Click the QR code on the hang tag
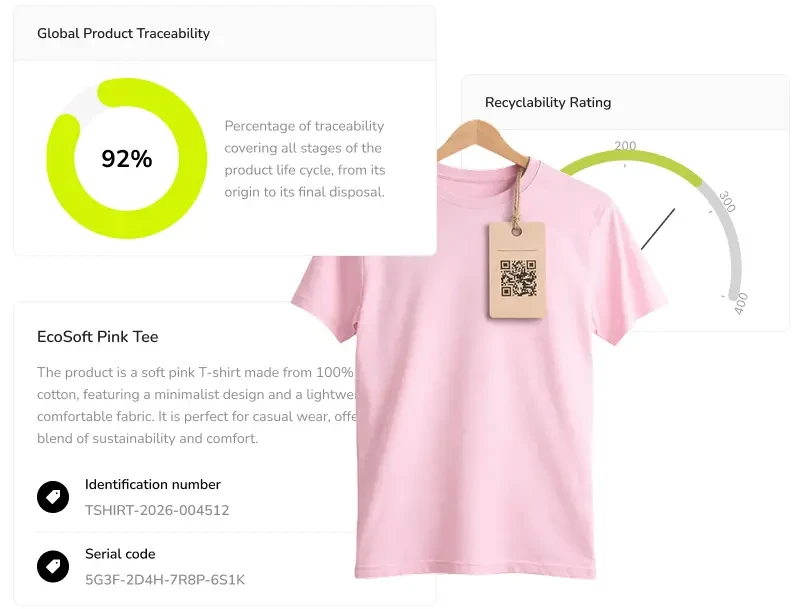This screenshot has height=609, width=803. 518,278
